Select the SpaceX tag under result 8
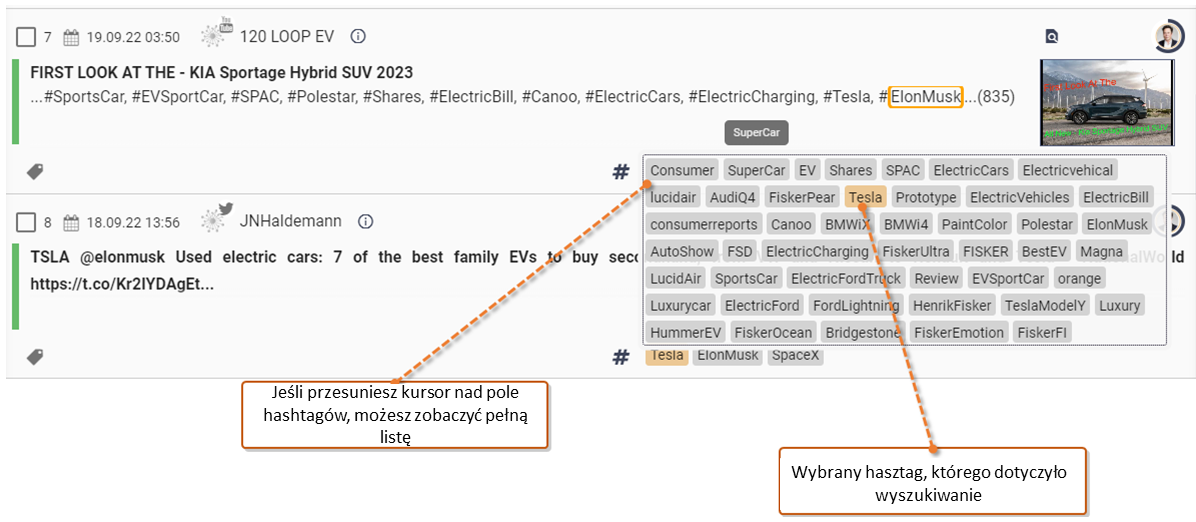The image size is (1196, 522). coord(796,355)
